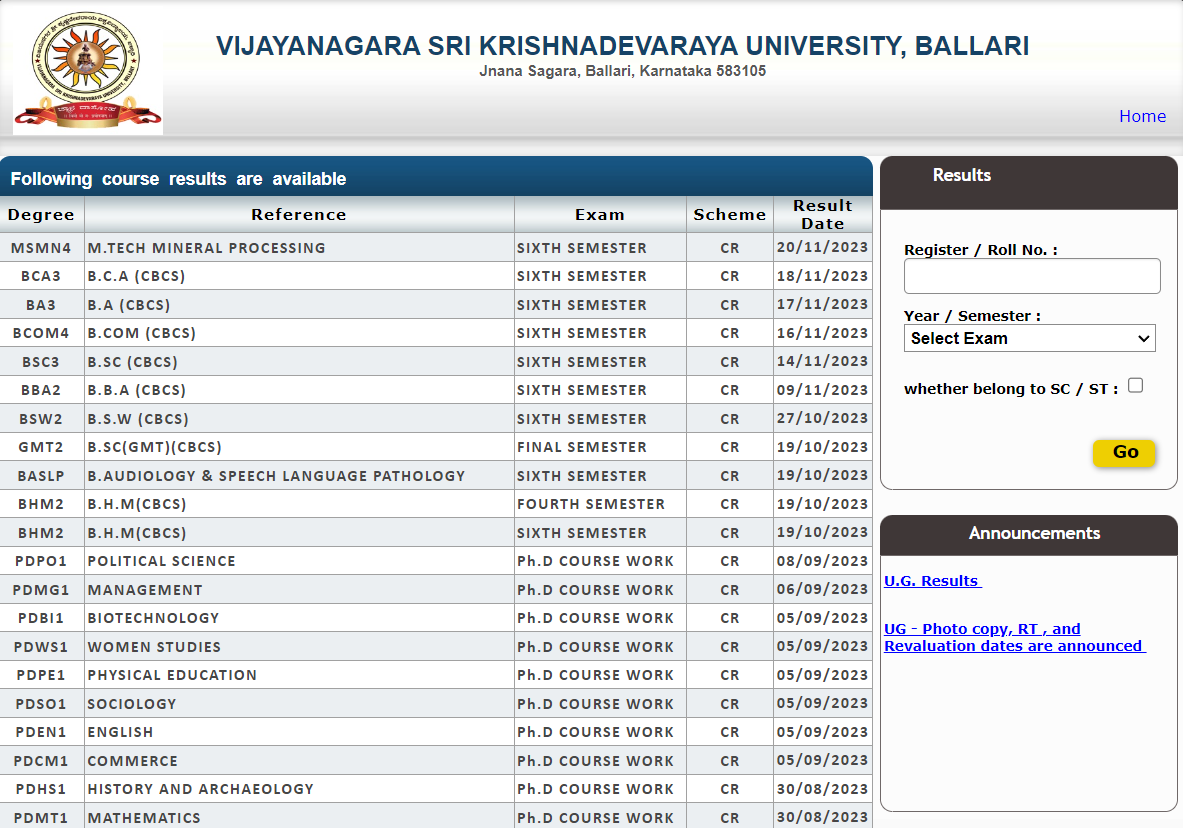Click the university name heading

622,45
